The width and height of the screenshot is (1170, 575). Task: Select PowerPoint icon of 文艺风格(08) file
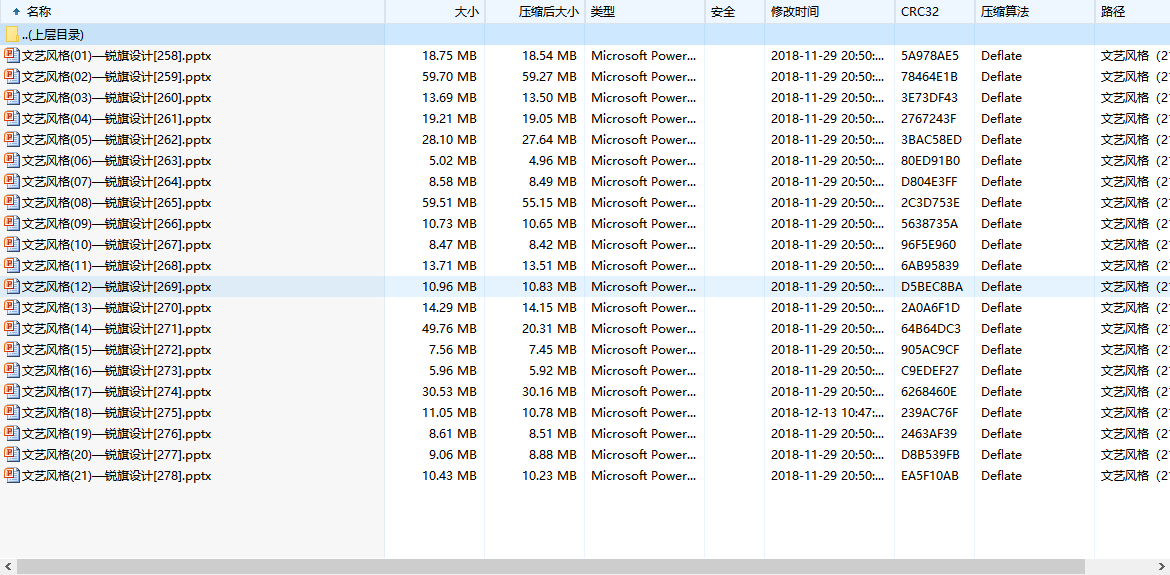point(11,202)
